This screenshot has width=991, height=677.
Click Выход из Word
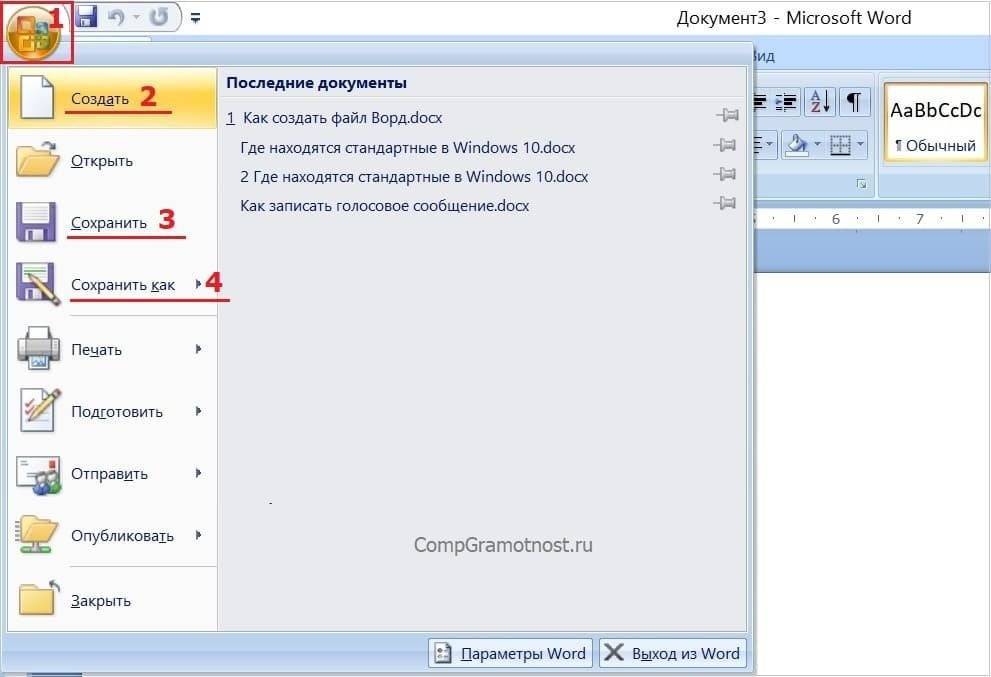tap(672, 652)
